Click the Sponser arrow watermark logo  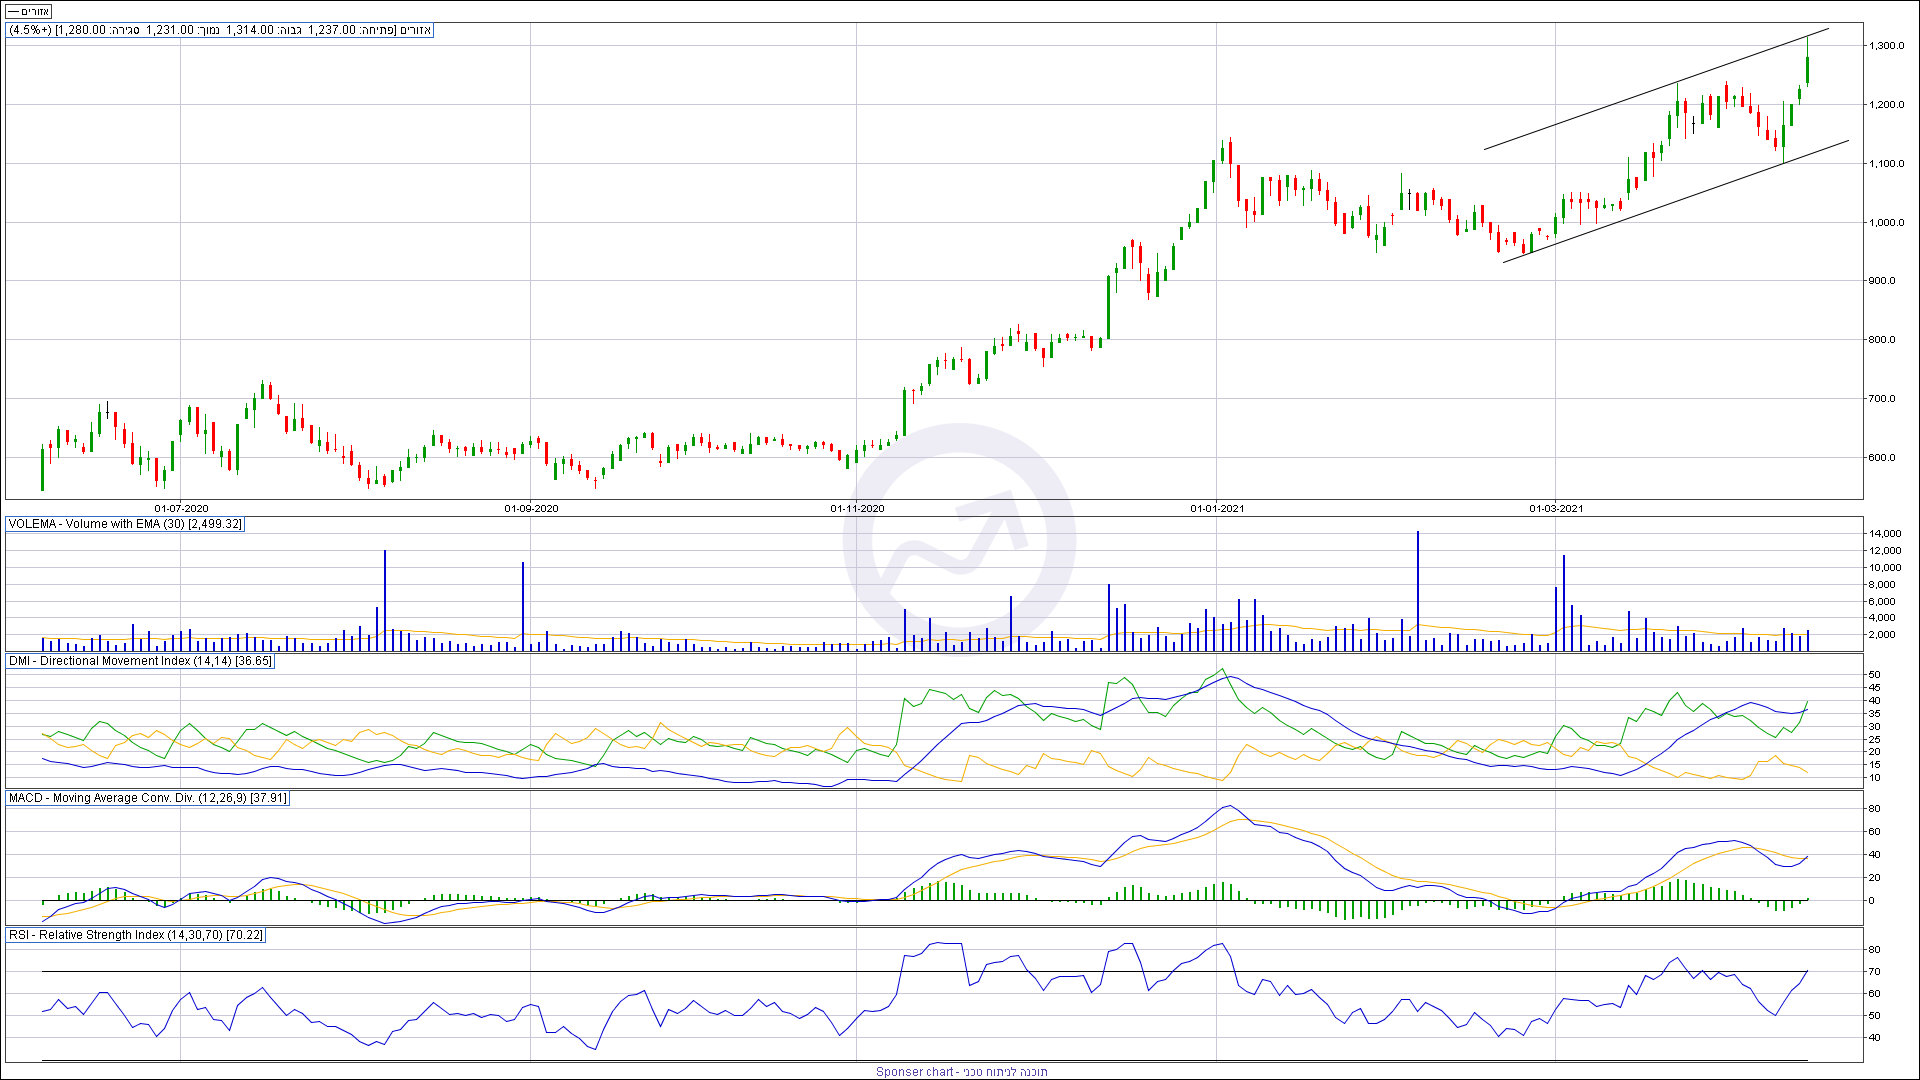(958, 540)
